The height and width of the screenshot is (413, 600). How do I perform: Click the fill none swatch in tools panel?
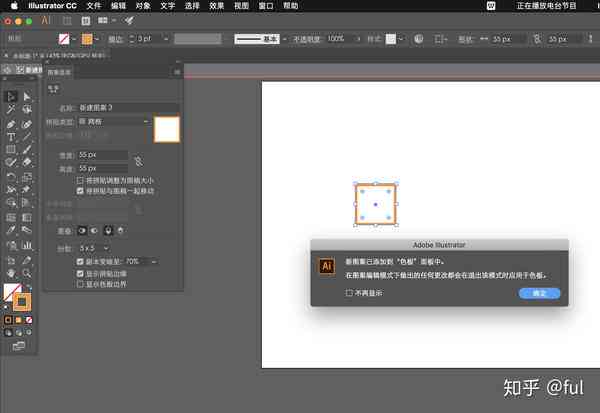11,292
